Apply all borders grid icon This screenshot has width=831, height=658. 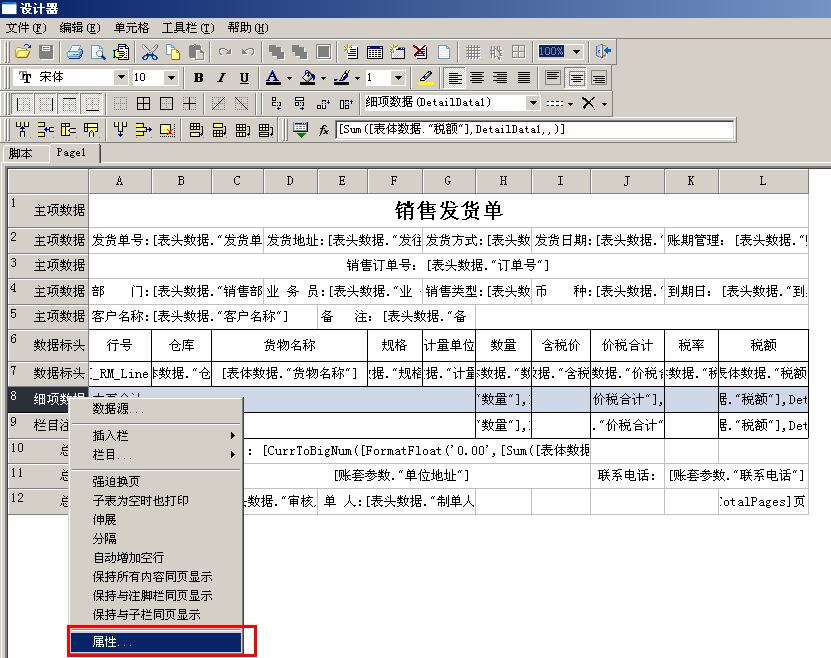pyautogui.click(x=144, y=103)
